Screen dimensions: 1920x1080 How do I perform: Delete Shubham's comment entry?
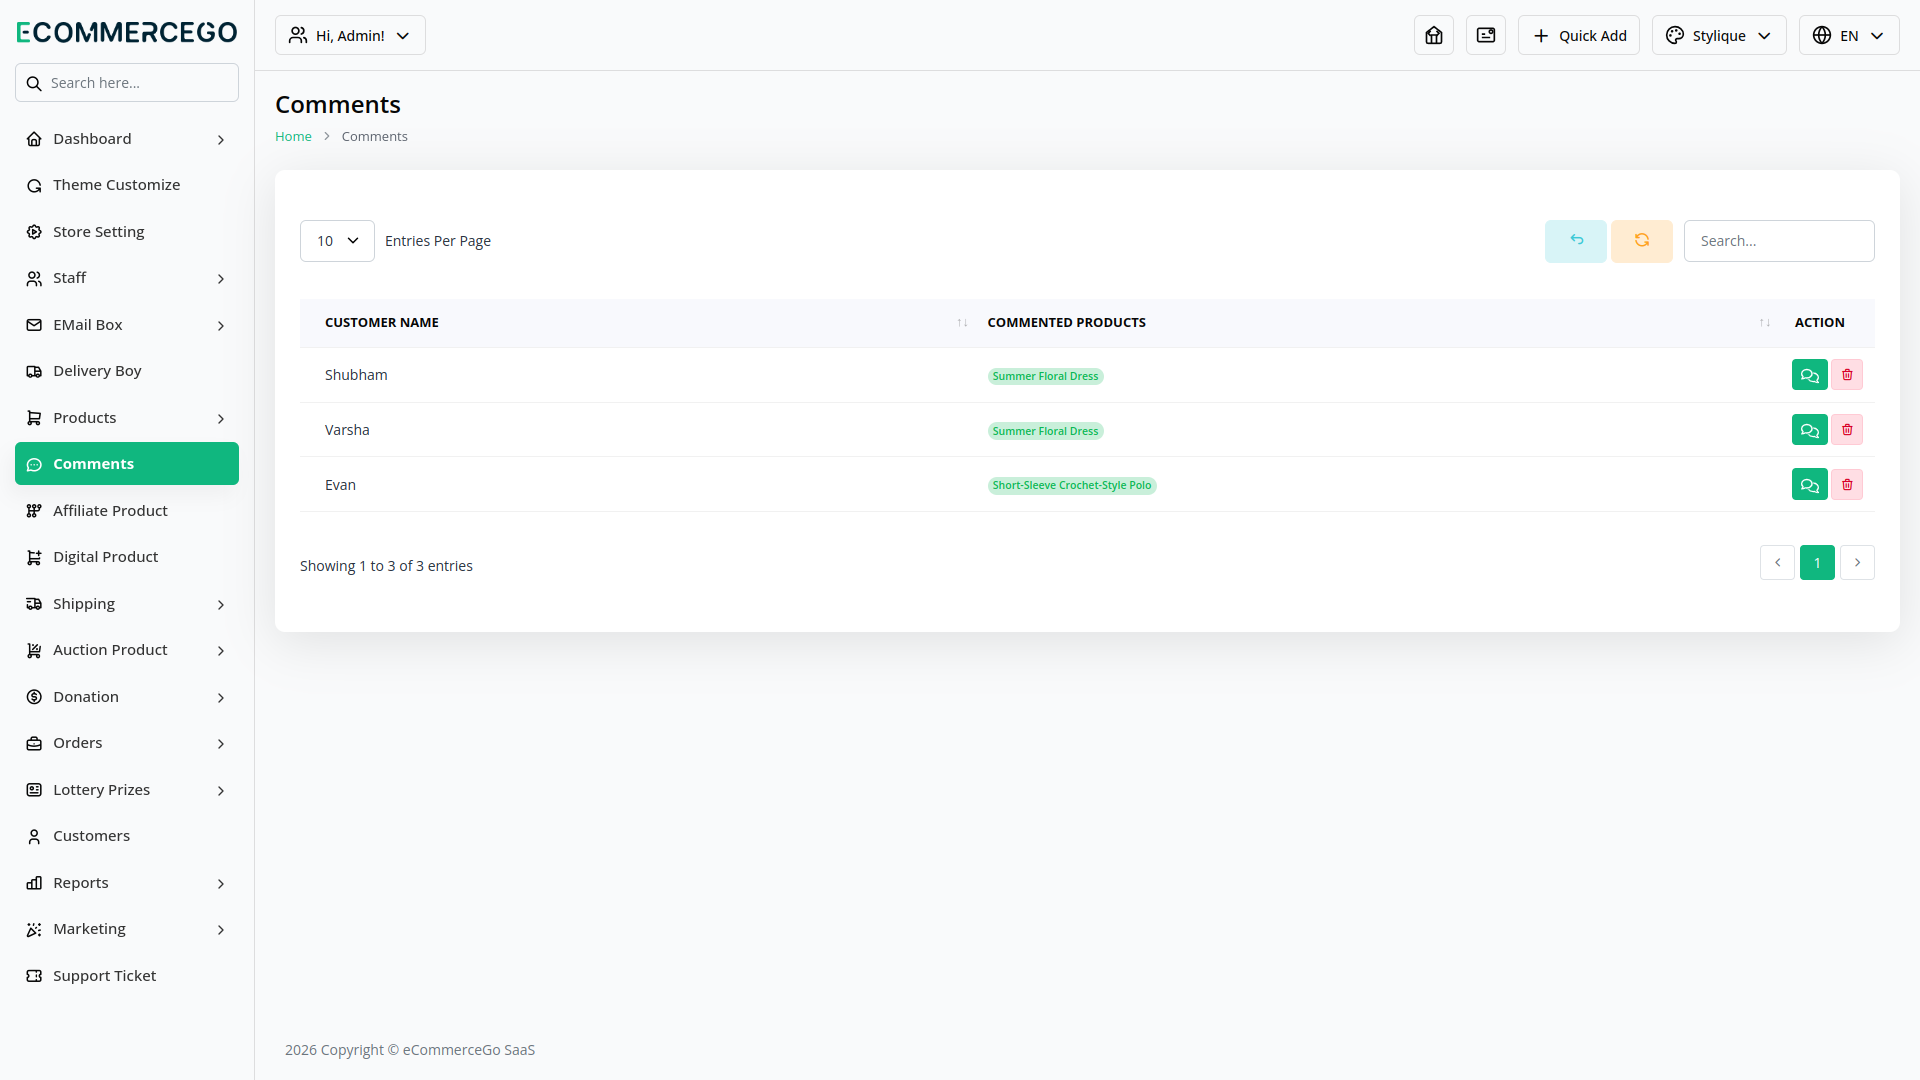coord(1847,375)
